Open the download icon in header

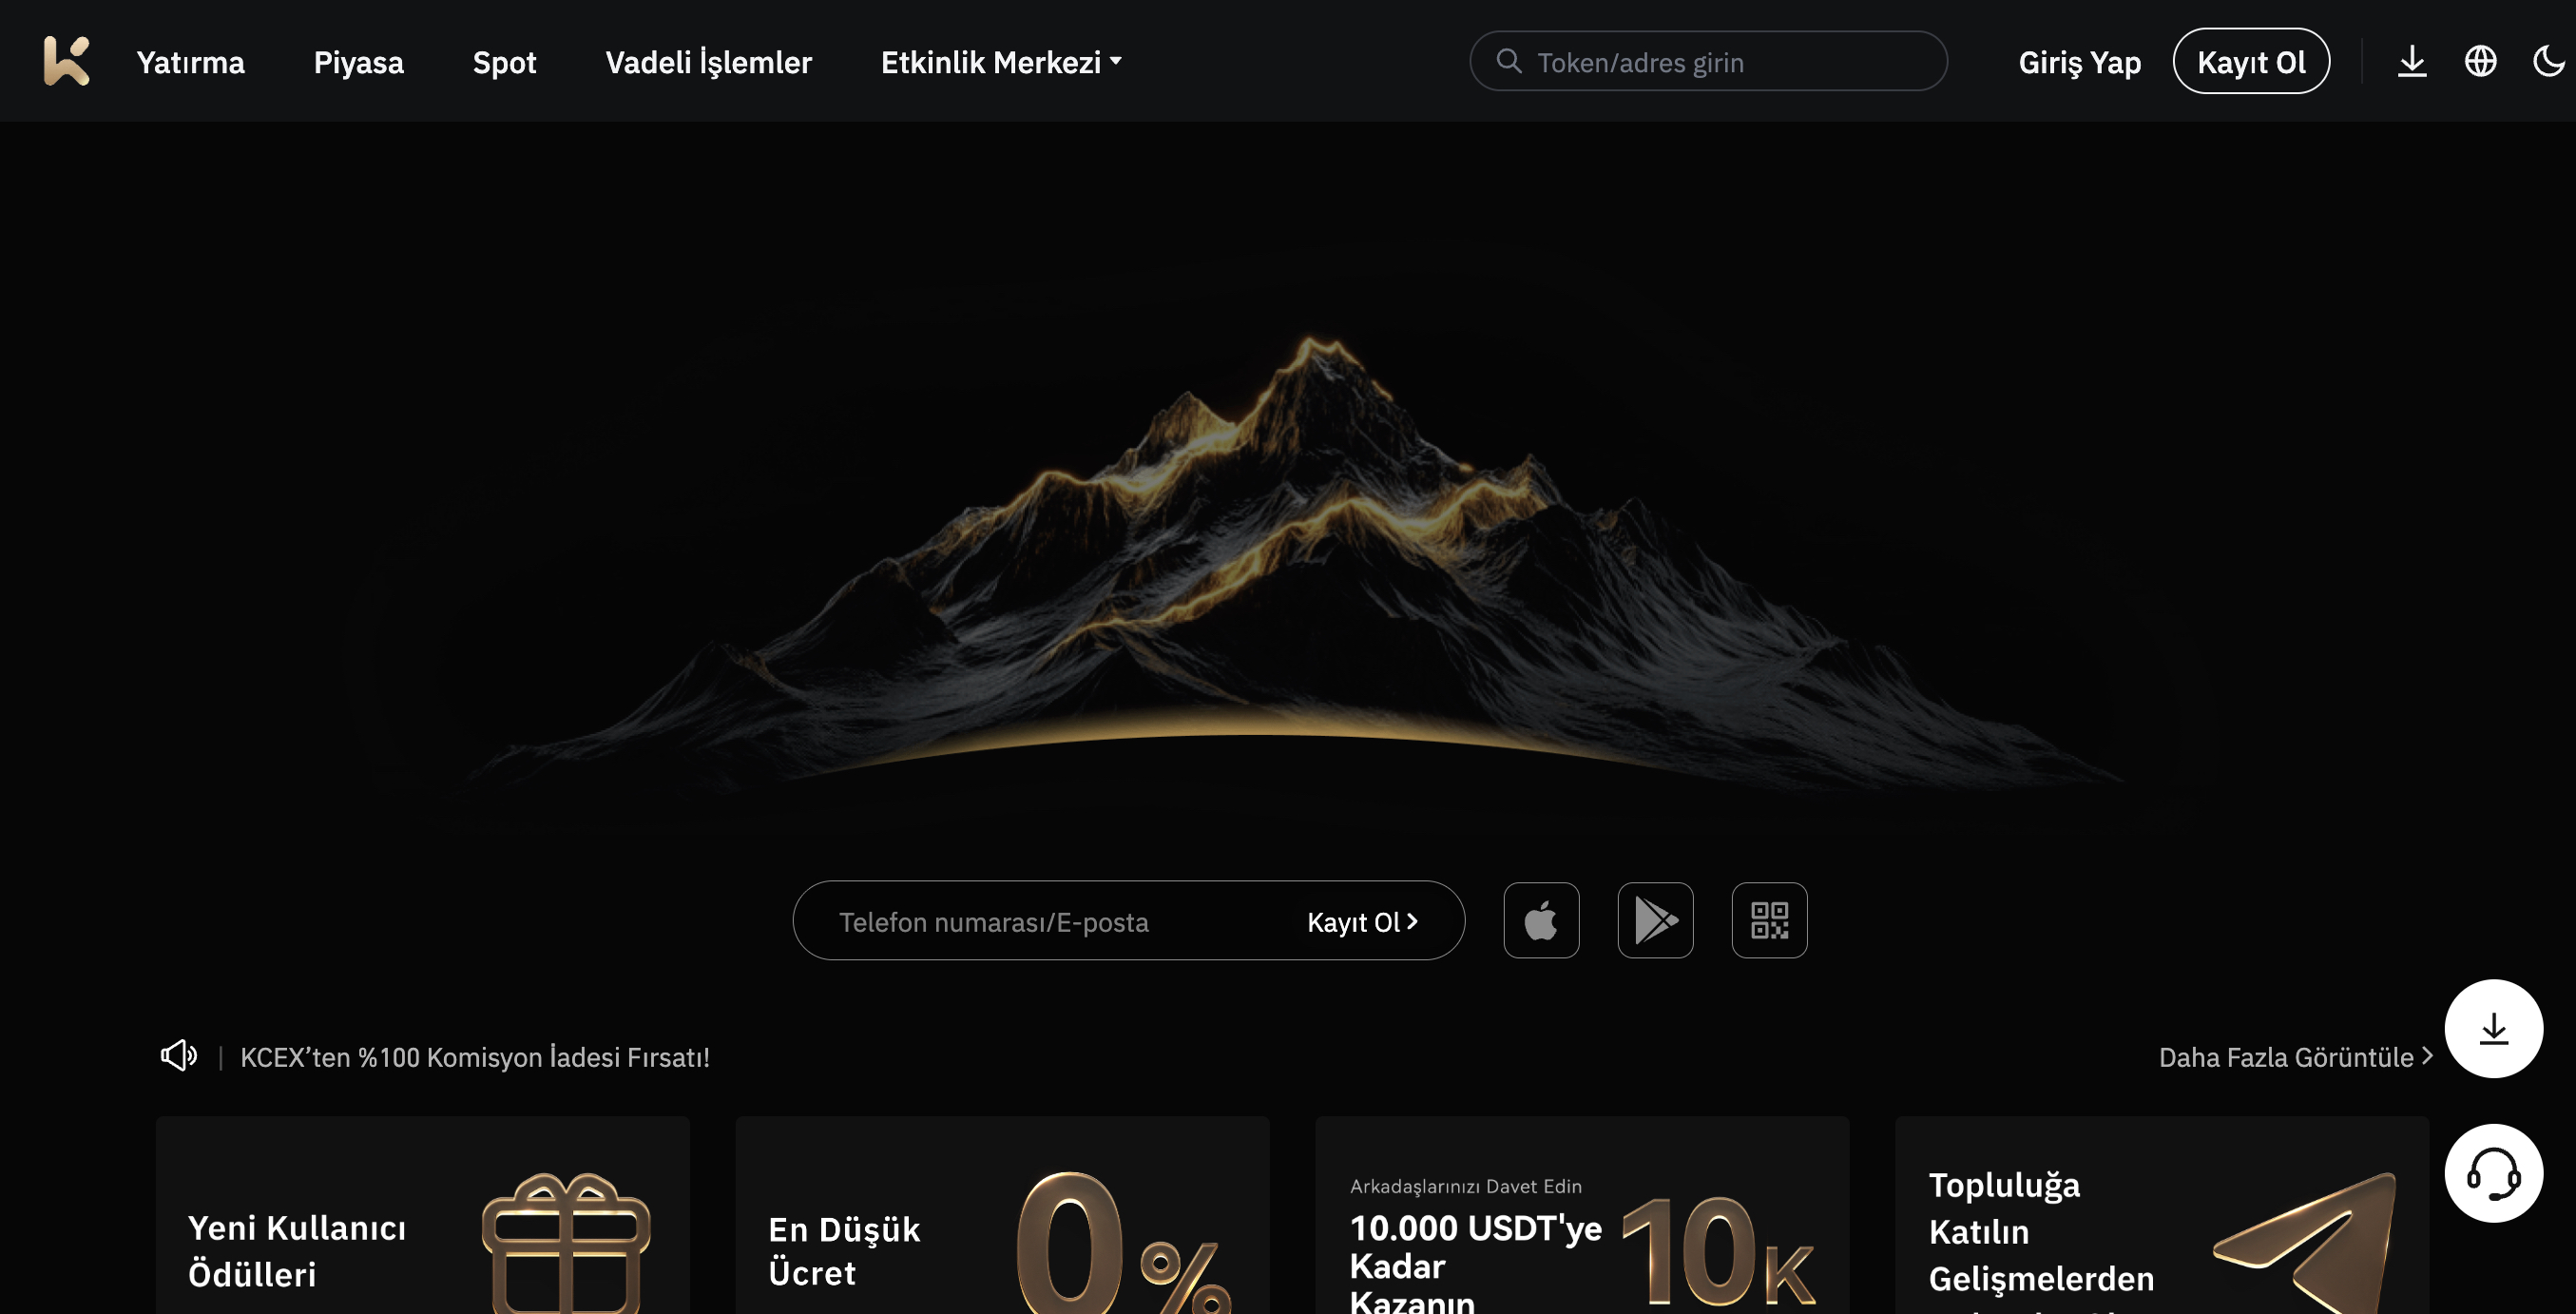coord(2411,61)
